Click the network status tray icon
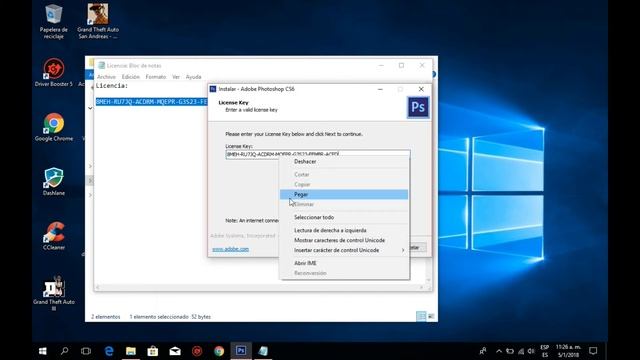Viewport: 640px width, 360px height. click(x=521, y=351)
